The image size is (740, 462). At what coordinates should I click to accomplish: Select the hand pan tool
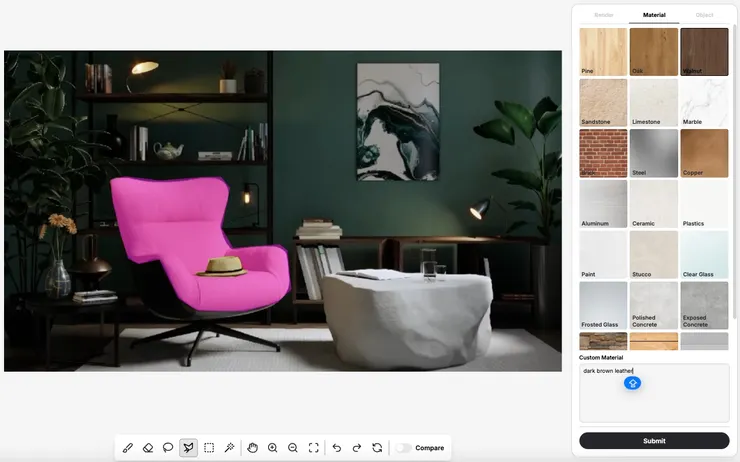(x=252, y=447)
